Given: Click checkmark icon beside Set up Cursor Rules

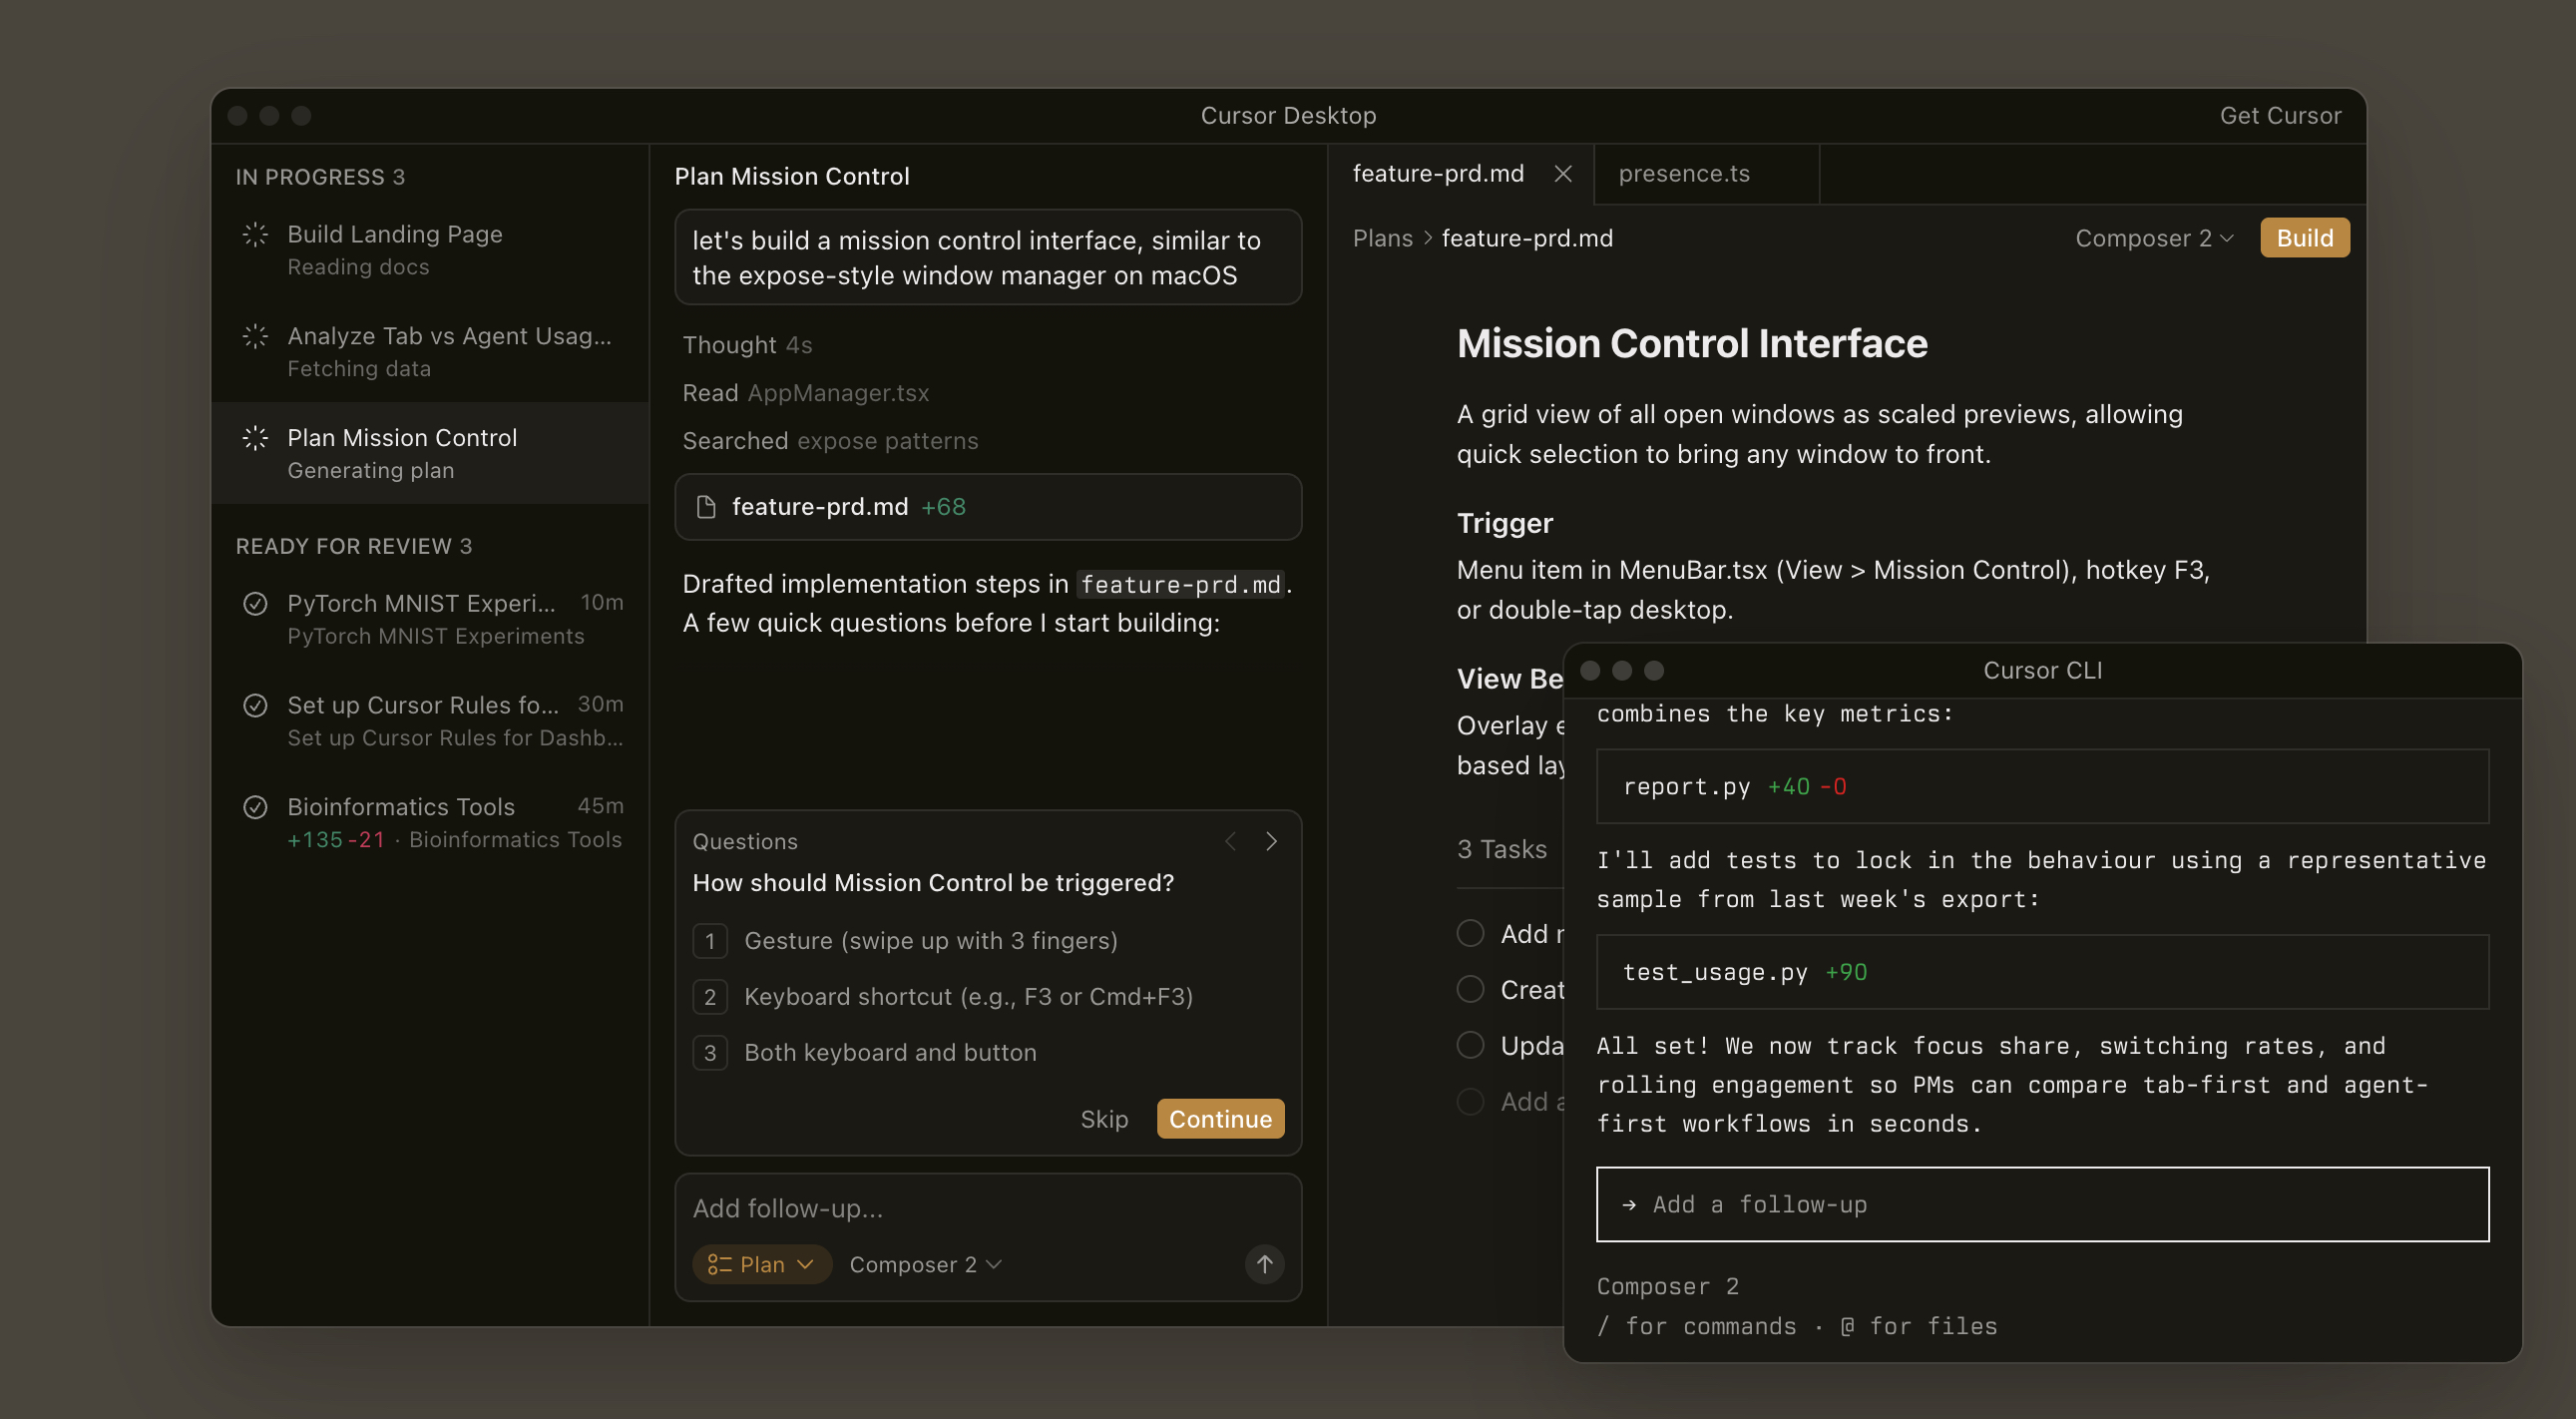Looking at the screenshot, I should pyautogui.click(x=255, y=705).
